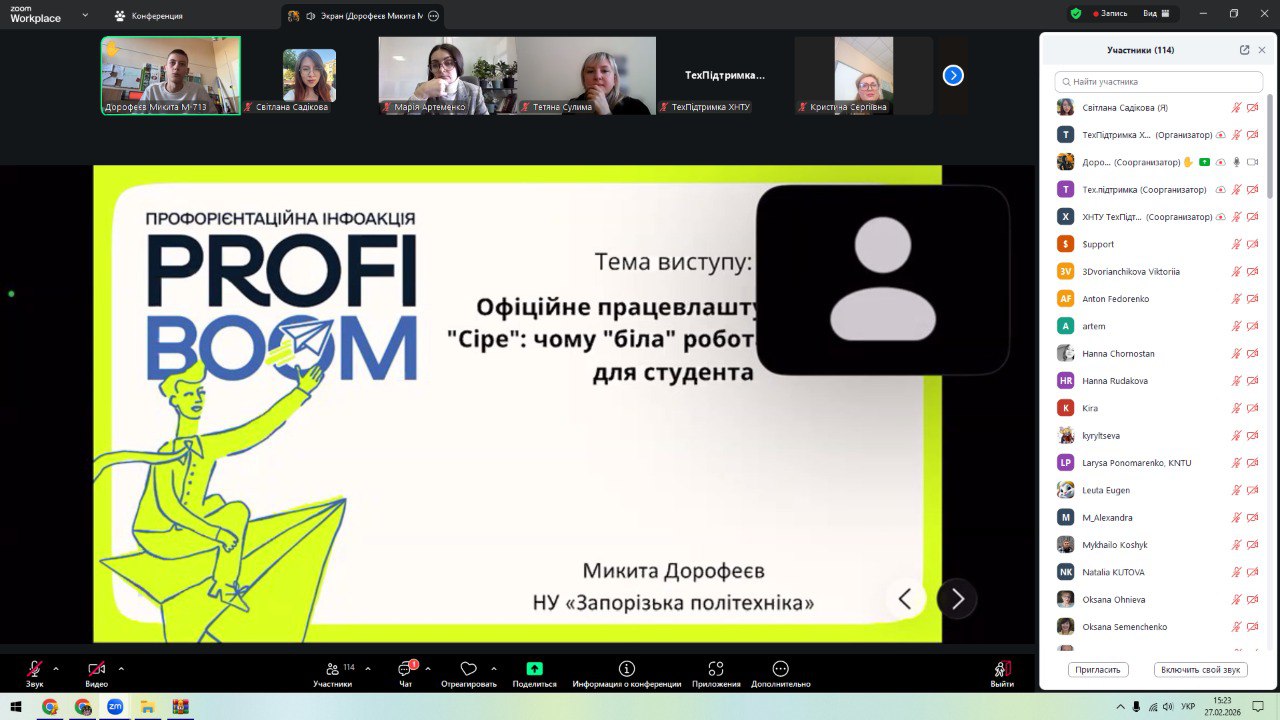Viewport: 1280px width, 720px height.
Task: Expand video options arrow next to Видео
Action: [x=121, y=668]
